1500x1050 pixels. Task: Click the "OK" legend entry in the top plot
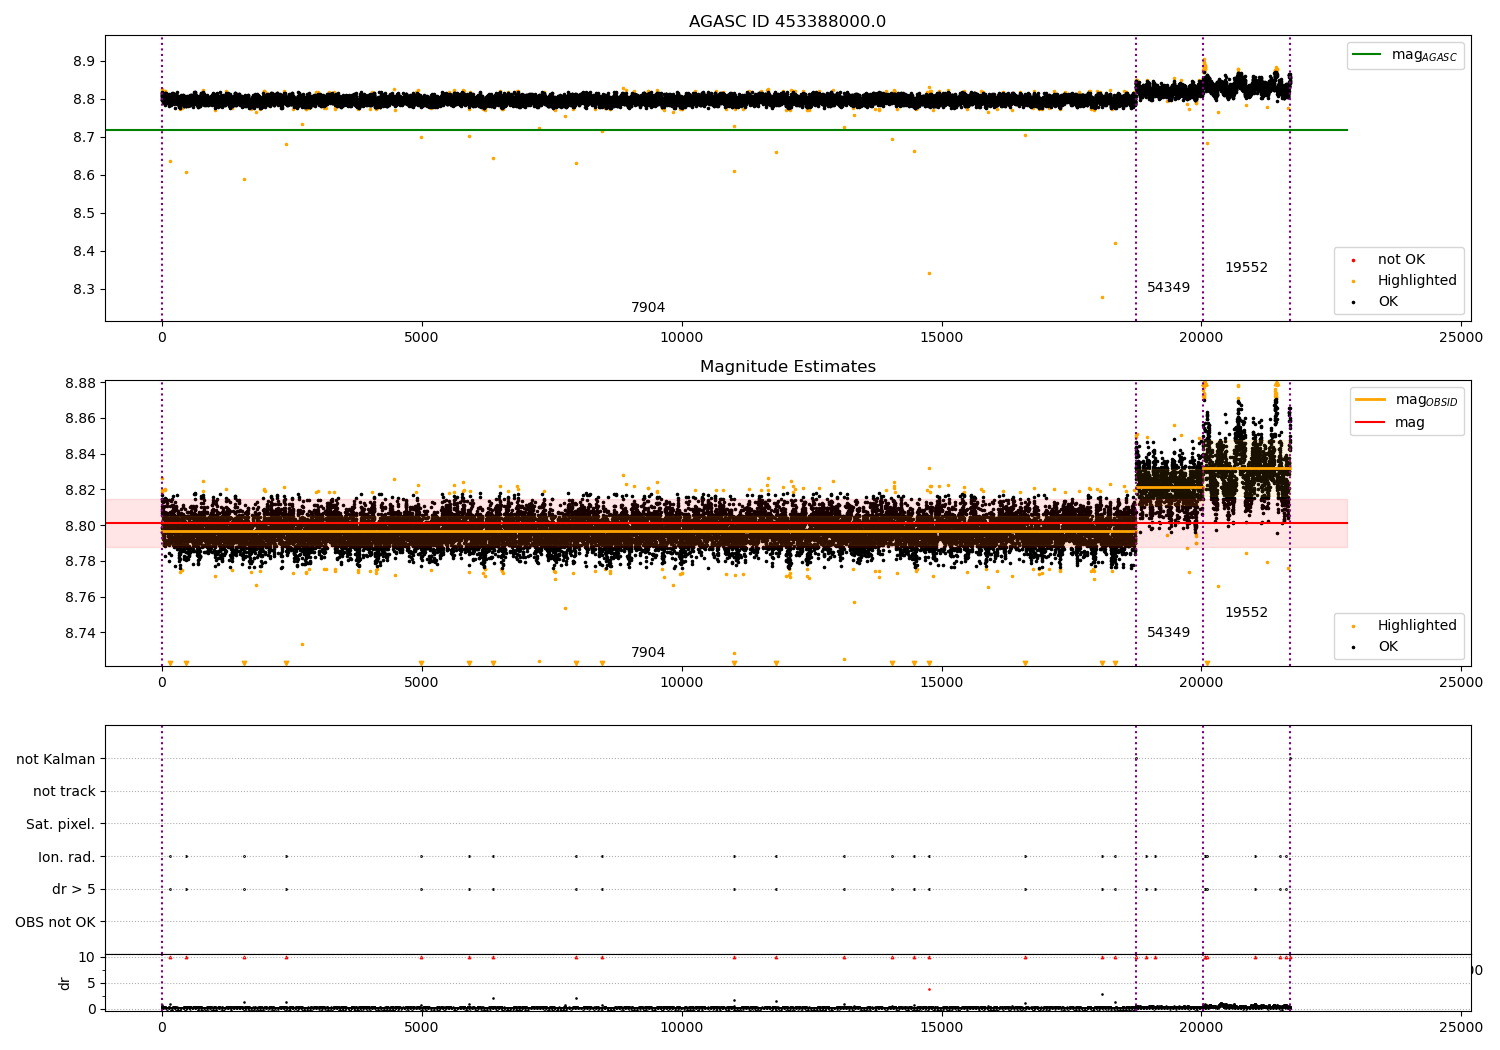1375,302
